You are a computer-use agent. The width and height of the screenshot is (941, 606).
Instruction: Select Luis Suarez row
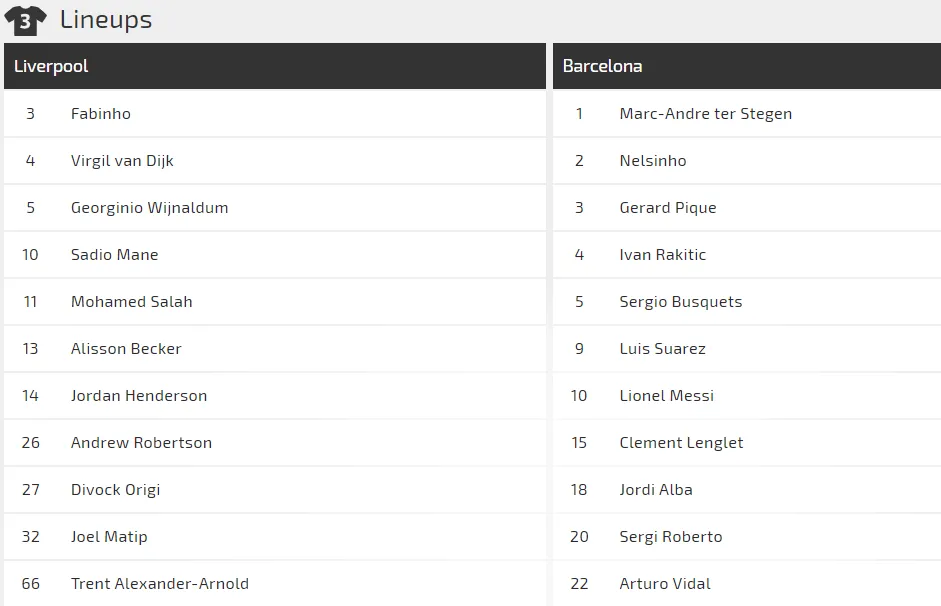(x=662, y=349)
